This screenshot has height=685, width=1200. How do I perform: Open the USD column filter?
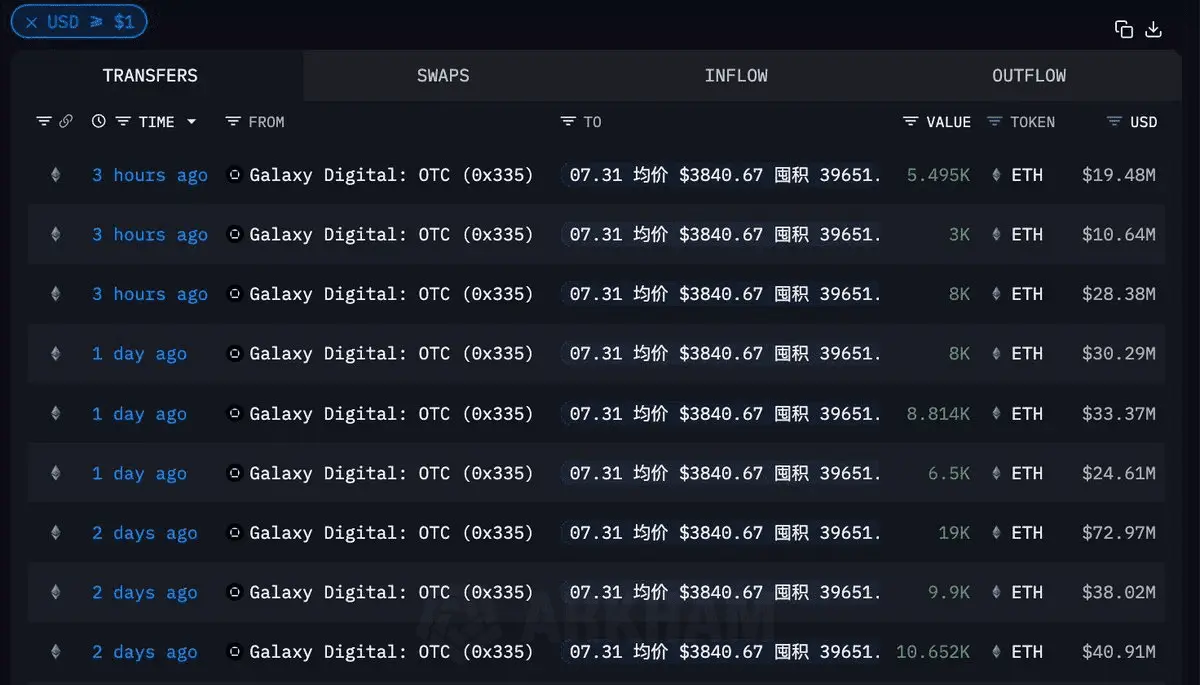coord(1114,122)
